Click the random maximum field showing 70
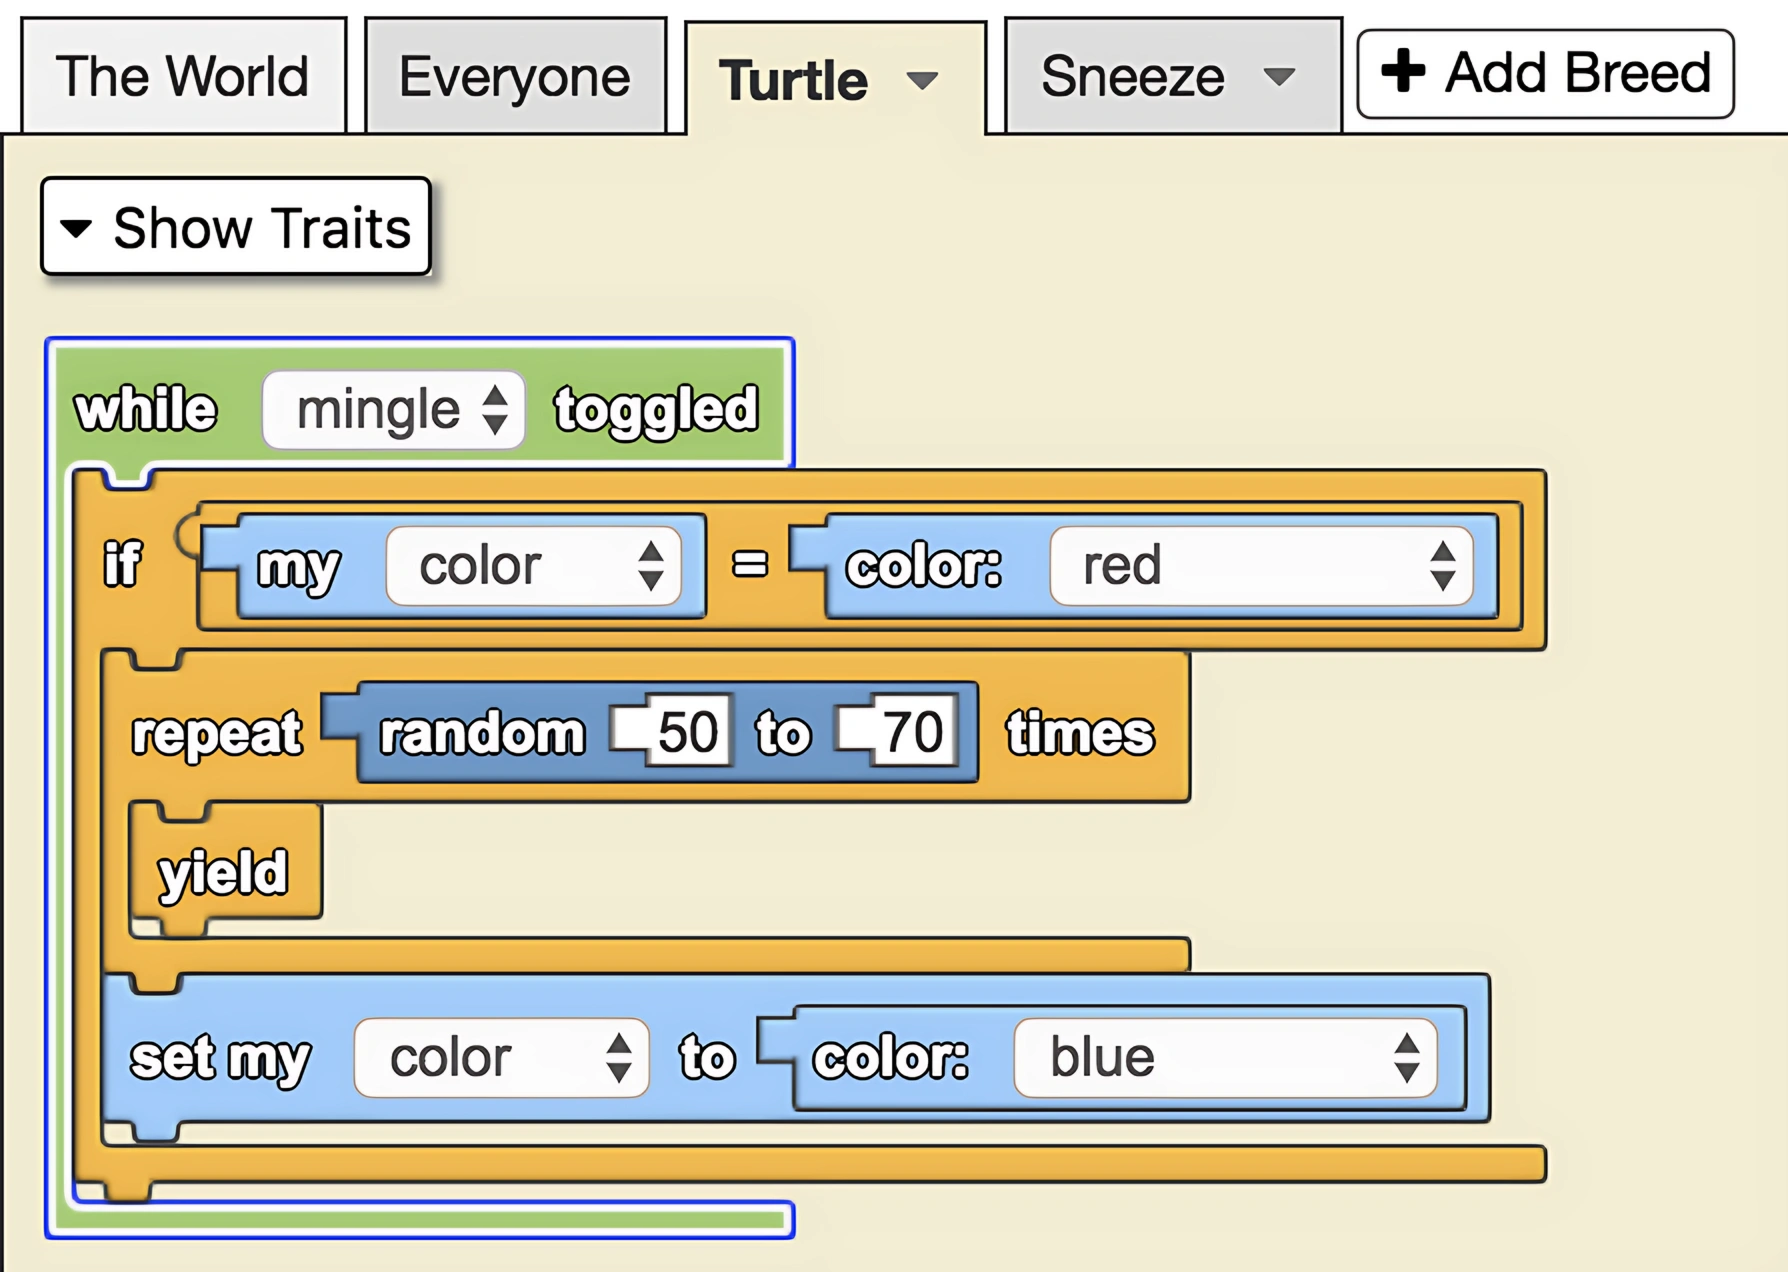1788x1272 pixels. (912, 732)
